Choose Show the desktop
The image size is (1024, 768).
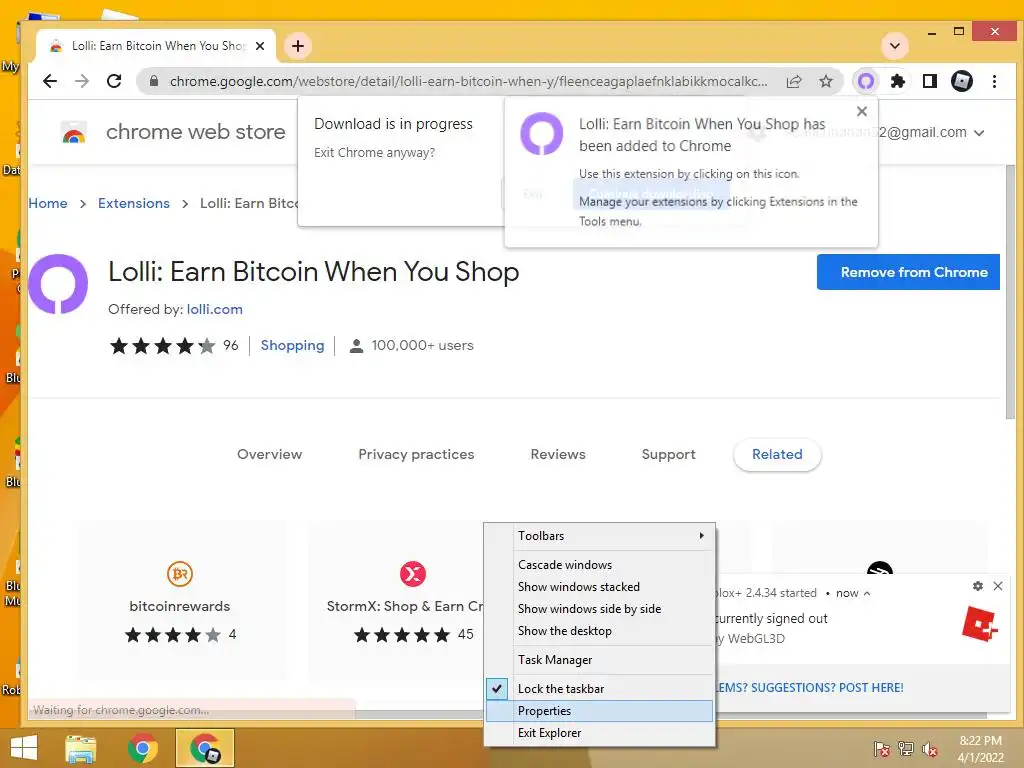tap(600, 631)
